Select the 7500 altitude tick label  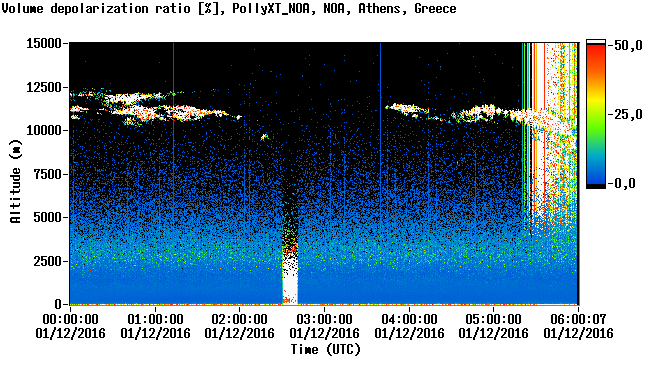[48, 174]
